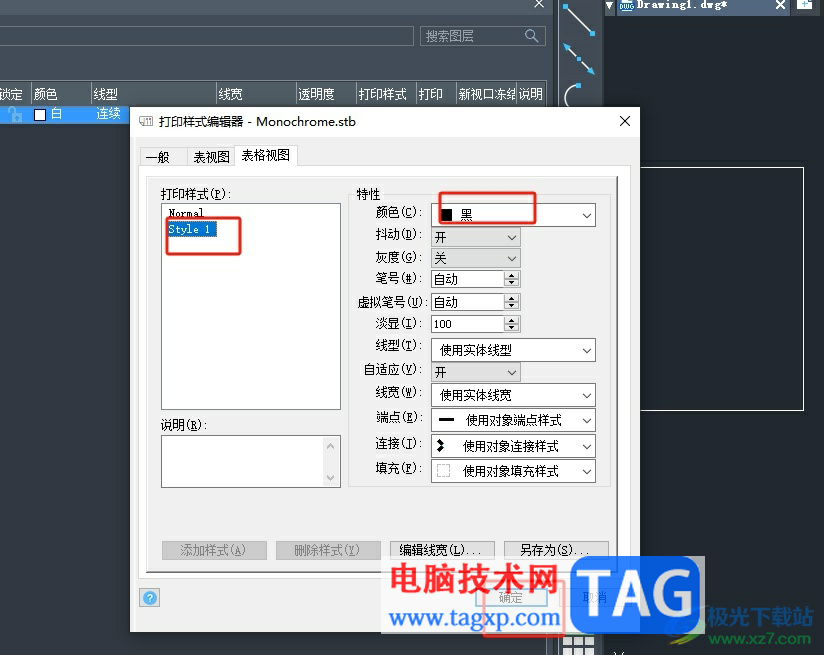The width and height of the screenshot is (824, 655).
Task: Click white color swatch in layer row
Action: click(40, 115)
